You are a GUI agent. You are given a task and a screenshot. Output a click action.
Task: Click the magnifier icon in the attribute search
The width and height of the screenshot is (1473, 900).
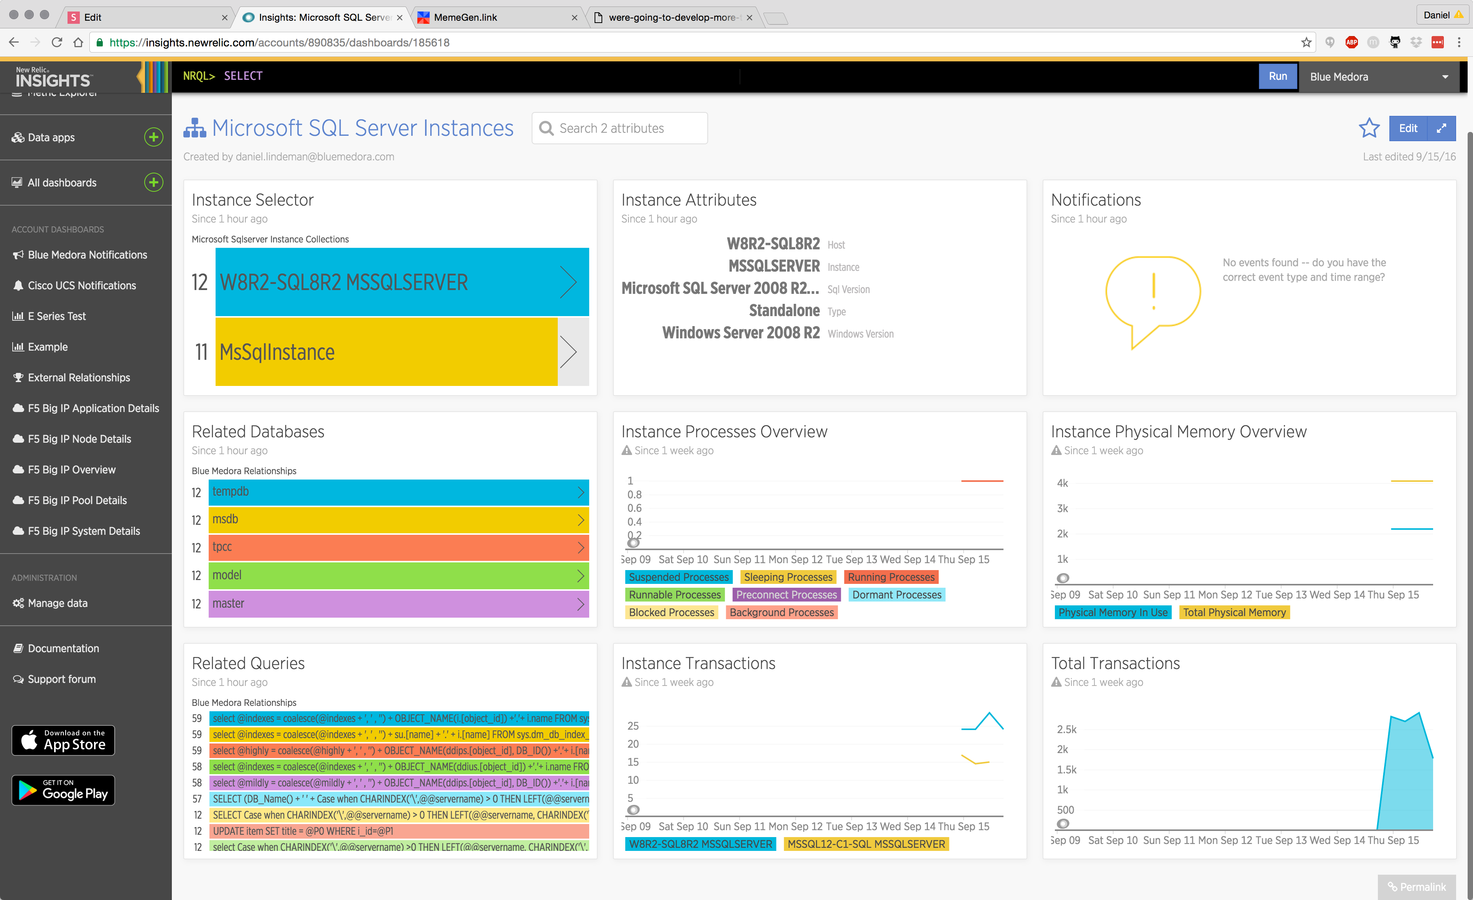tap(546, 128)
